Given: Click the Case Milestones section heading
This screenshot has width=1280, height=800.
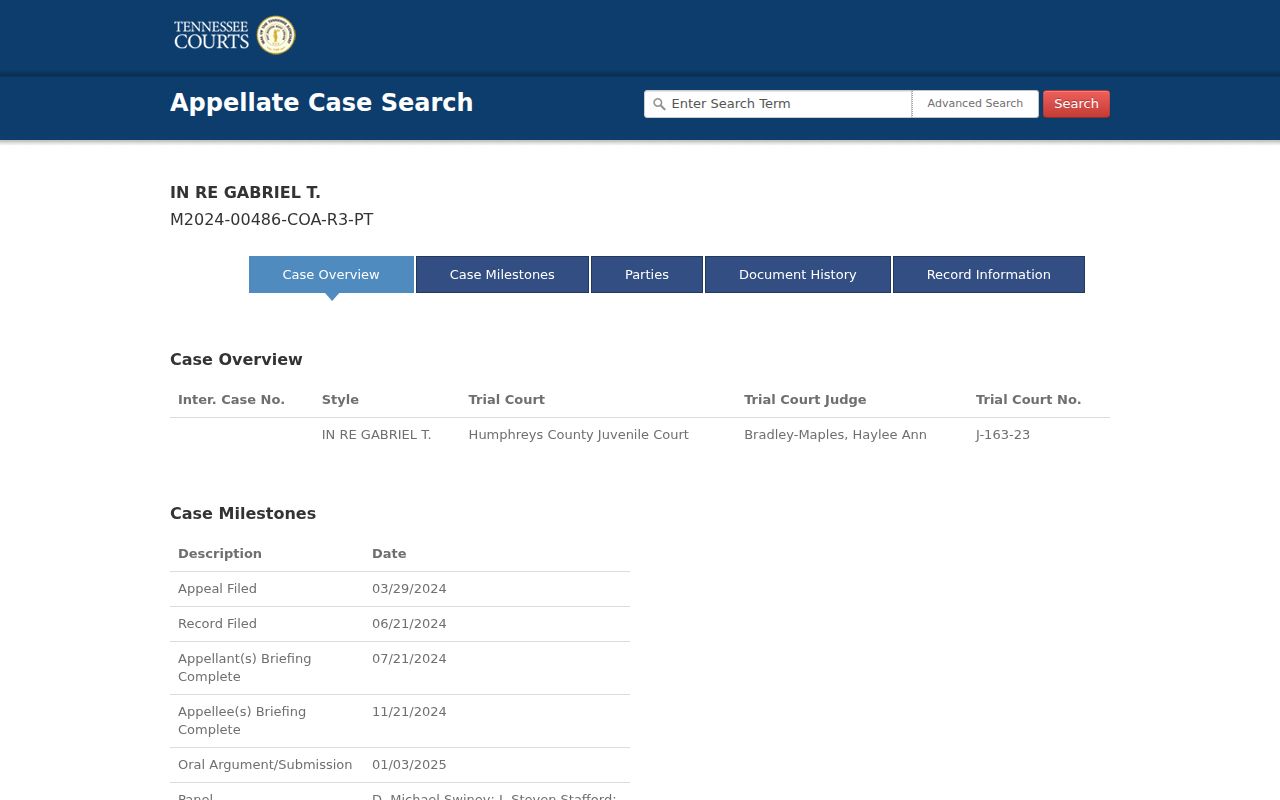Looking at the screenshot, I should click(x=243, y=514).
